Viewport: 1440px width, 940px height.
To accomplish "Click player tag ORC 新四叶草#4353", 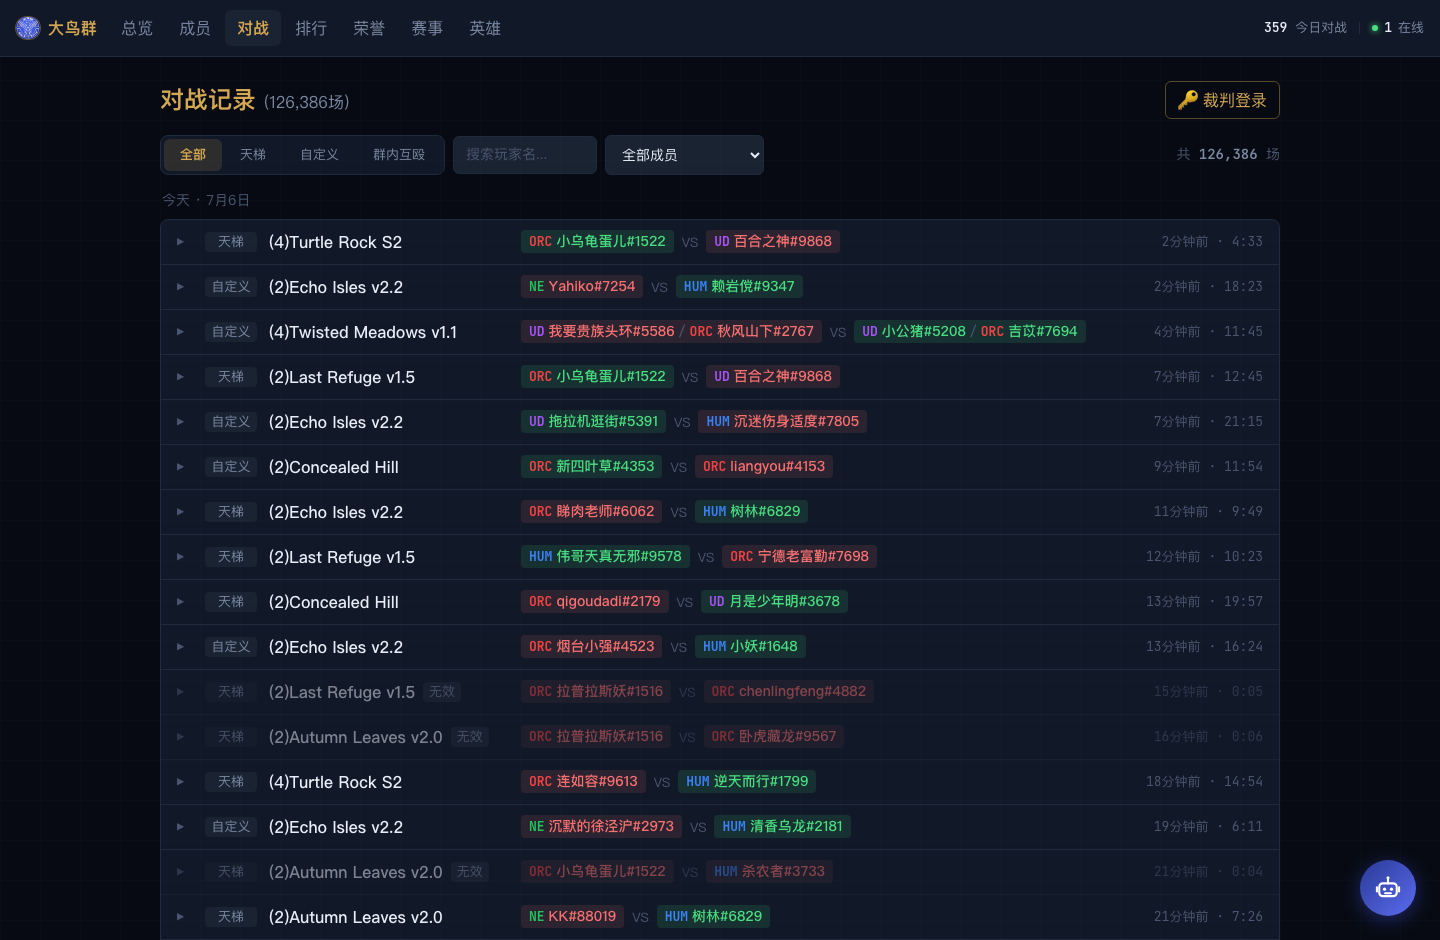I will pyautogui.click(x=591, y=466).
